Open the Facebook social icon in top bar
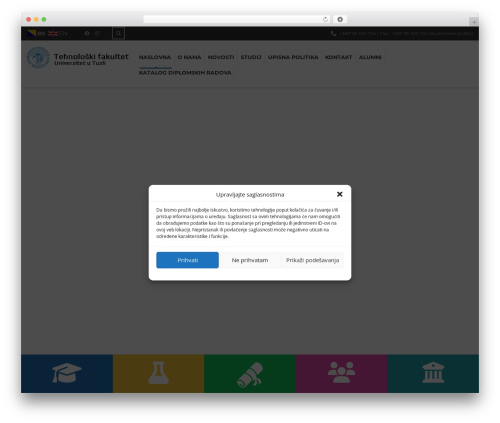 87,33
